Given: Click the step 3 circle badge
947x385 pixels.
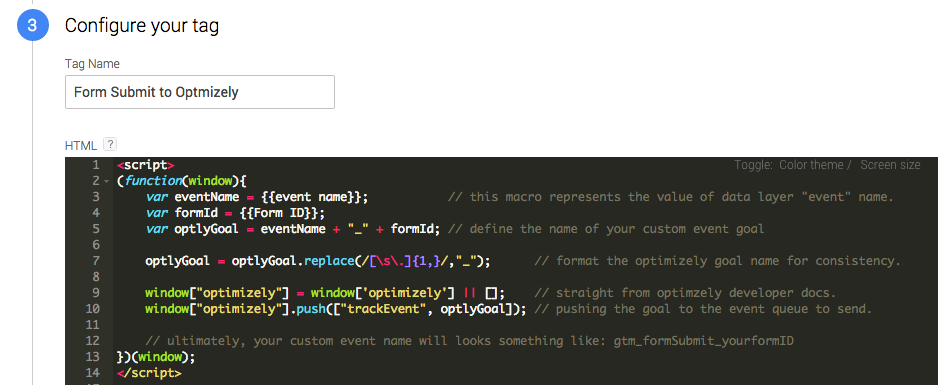Looking at the screenshot, I should pos(32,26).
